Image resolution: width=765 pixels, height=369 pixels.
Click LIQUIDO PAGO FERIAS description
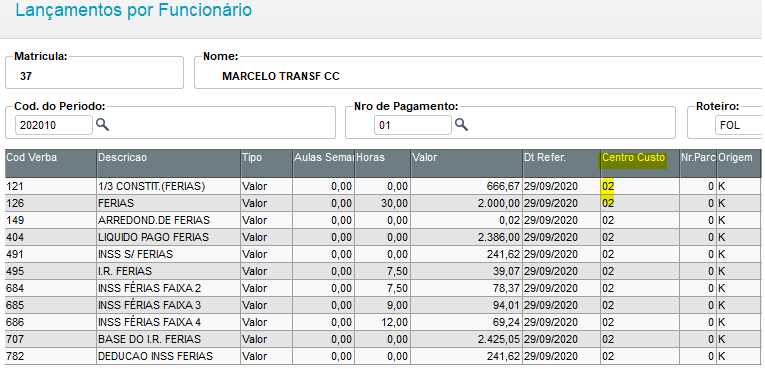click(169, 237)
